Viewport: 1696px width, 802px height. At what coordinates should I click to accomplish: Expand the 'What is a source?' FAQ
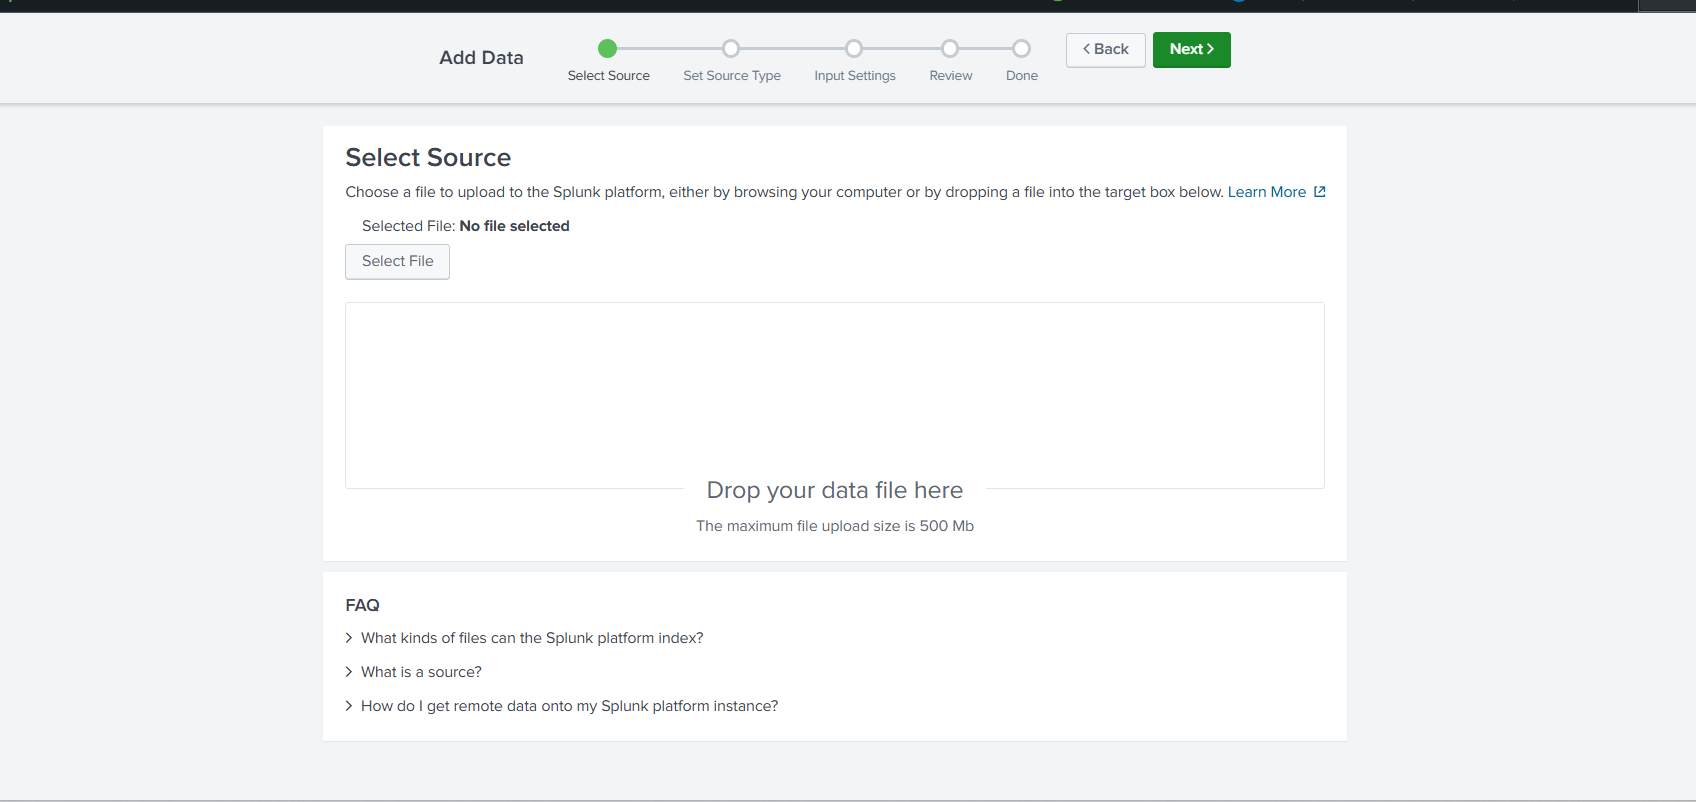tap(413, 672)
